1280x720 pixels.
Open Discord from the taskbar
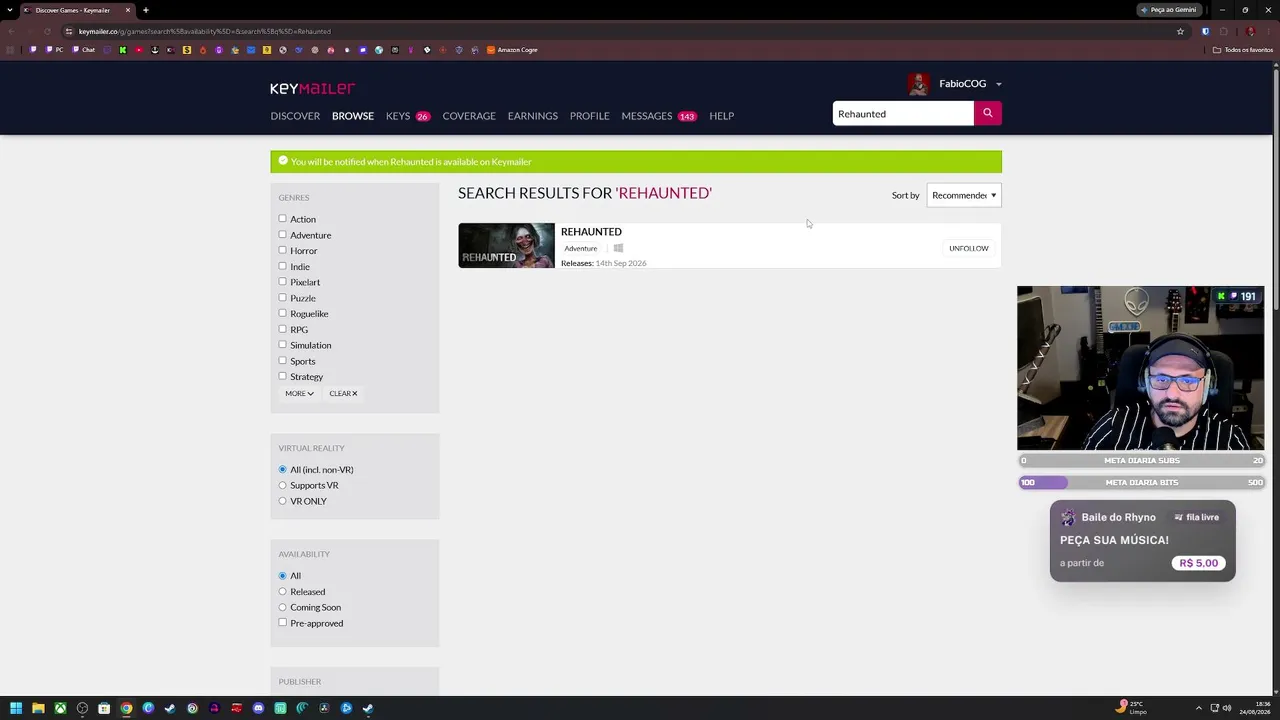258,708
